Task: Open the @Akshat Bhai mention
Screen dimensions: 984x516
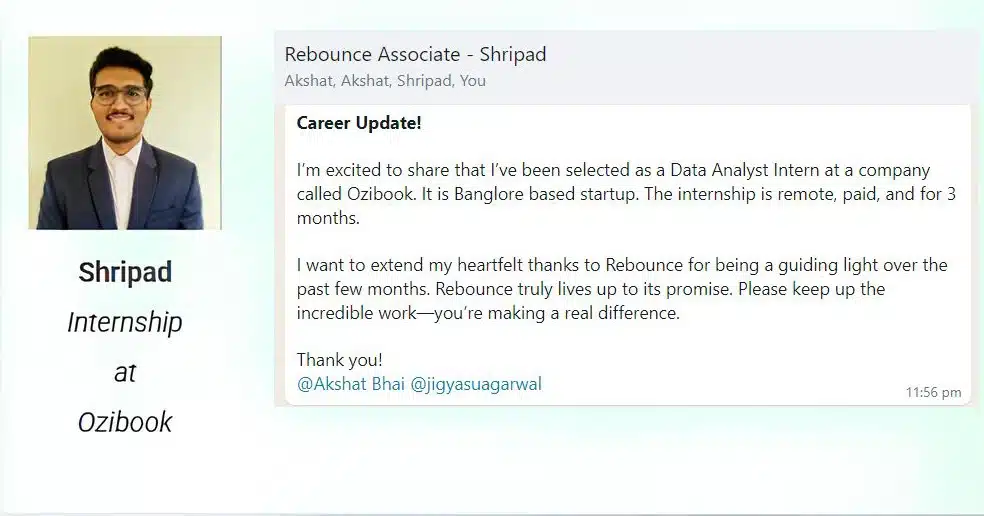Action: point(350,384)
